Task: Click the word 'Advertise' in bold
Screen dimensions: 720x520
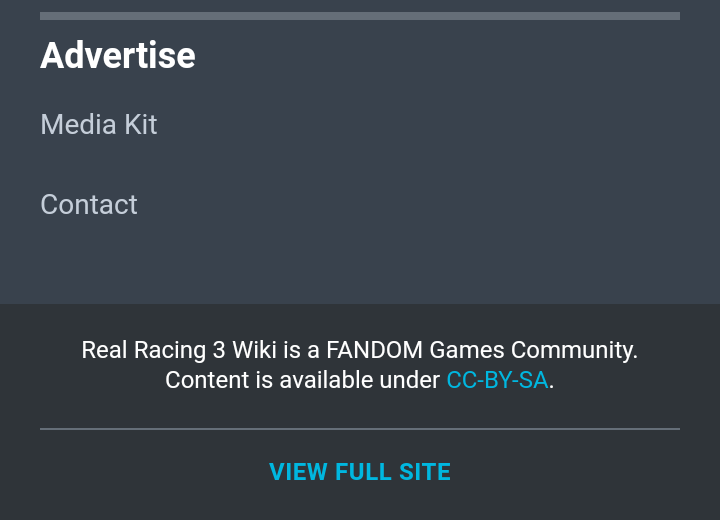Action: tap(118, 56)
